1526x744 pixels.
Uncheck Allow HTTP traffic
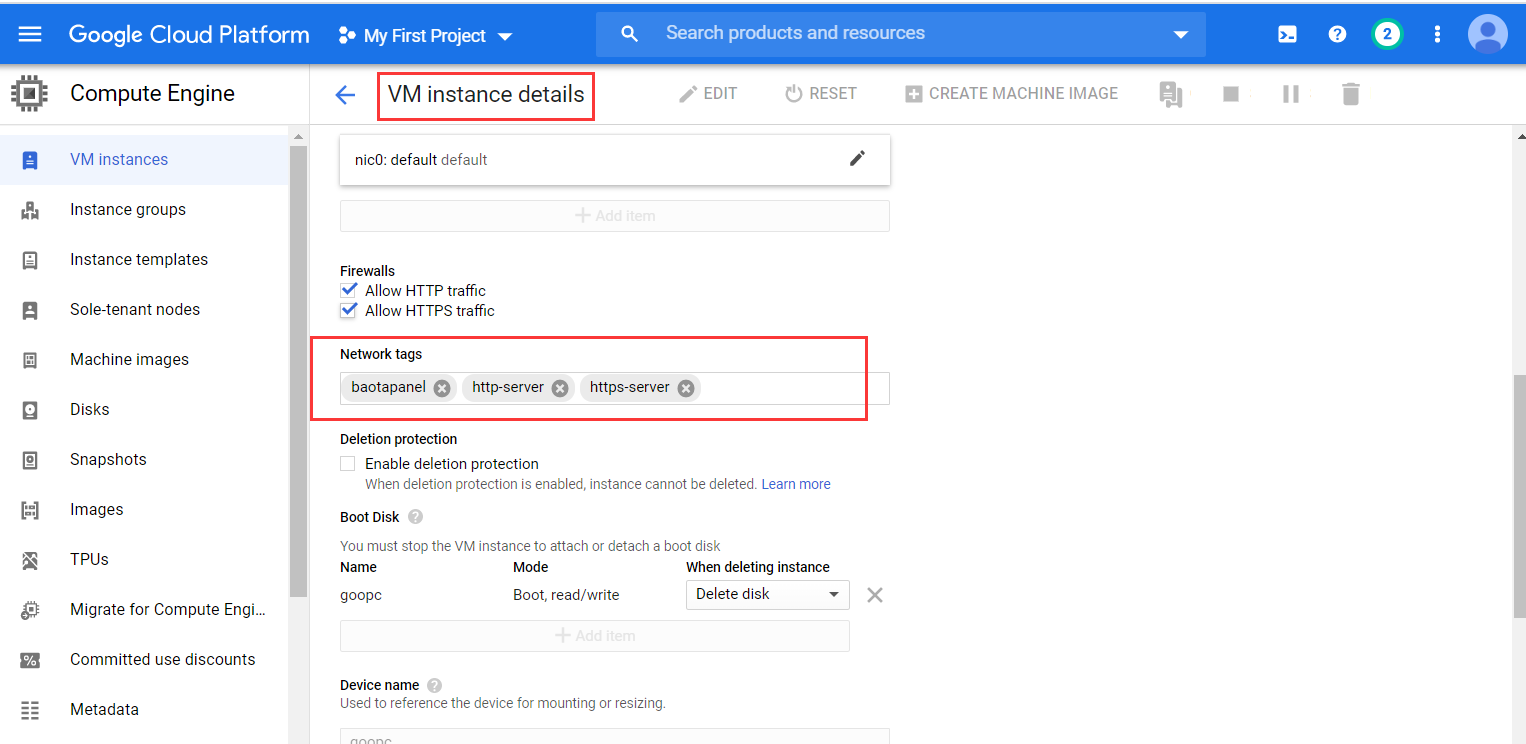(349, 291)
